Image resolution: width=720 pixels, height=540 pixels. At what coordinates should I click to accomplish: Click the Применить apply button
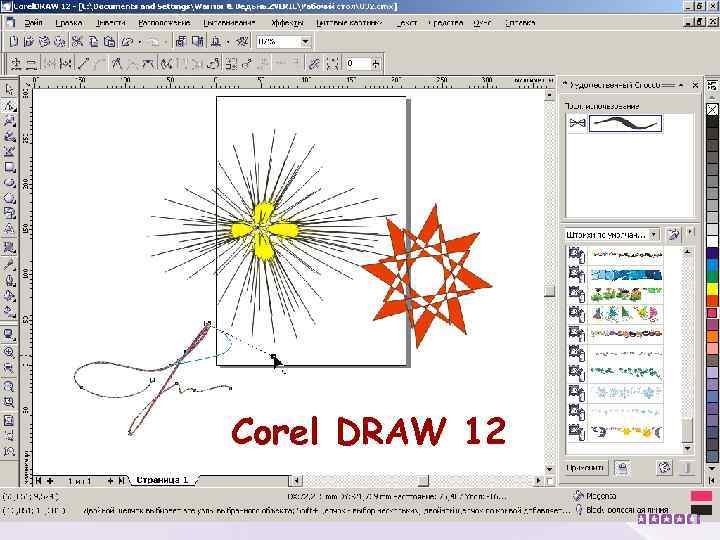pyautogui.click(x=585, y=467)
